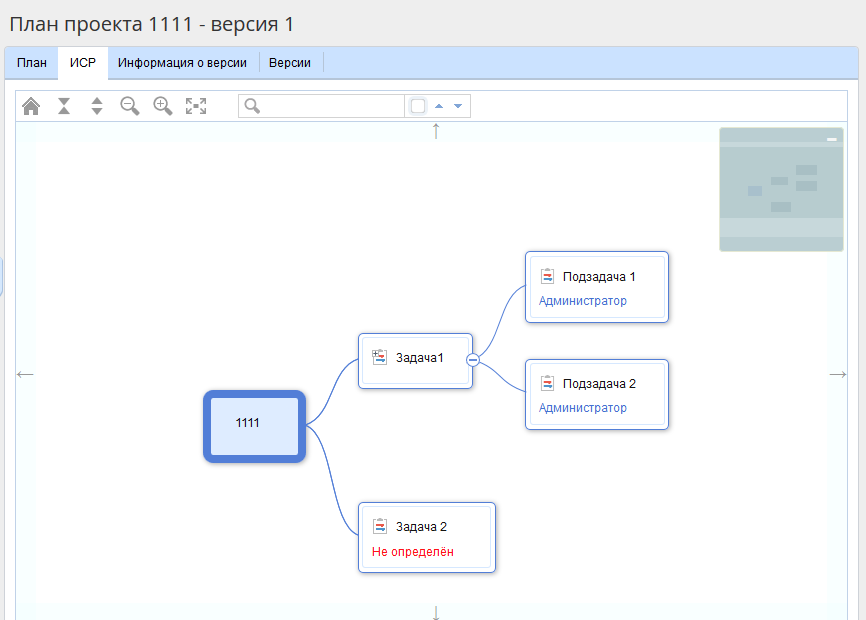This screenshot has width=866, height=620.
Task: Open the Информация о версии tab
Action: click(x=182, y=63)
